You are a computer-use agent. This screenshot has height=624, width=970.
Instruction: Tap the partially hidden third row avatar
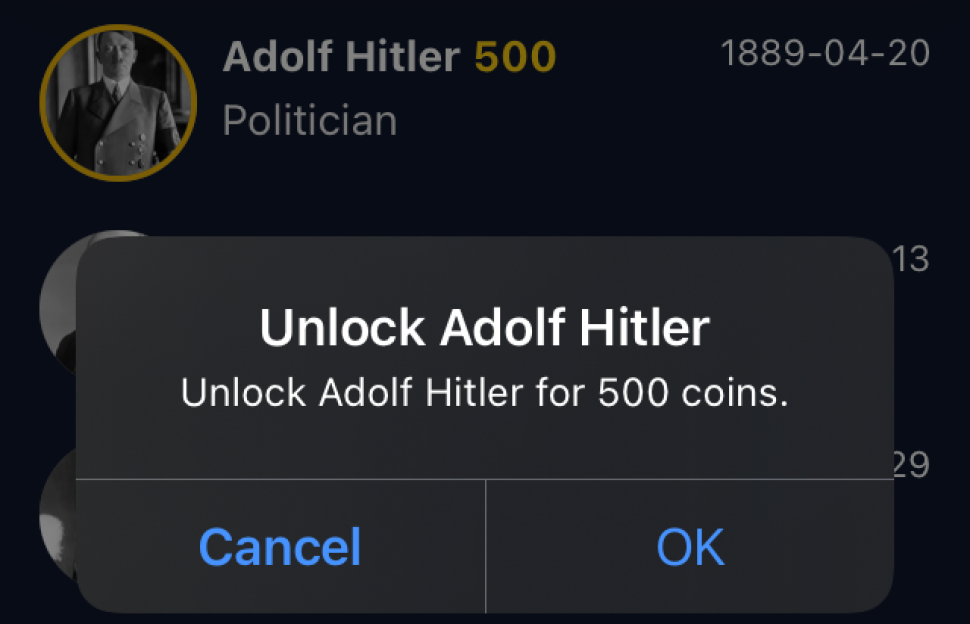pyautogui.click(x=57, y=513)
